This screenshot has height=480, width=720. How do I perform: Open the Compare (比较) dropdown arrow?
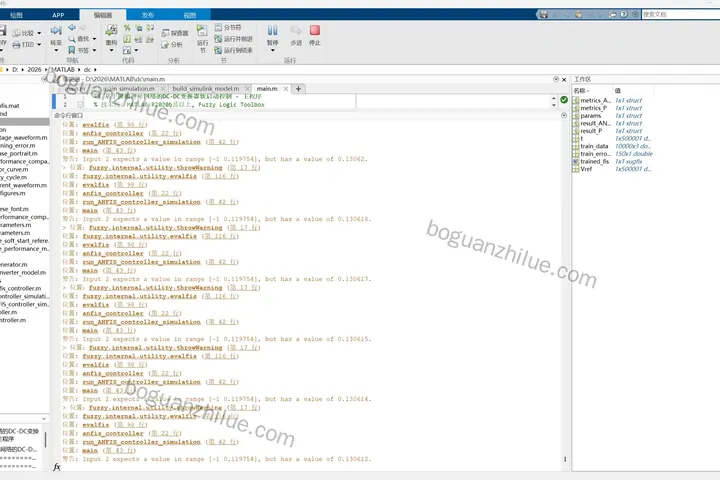(x=39, y=33)
